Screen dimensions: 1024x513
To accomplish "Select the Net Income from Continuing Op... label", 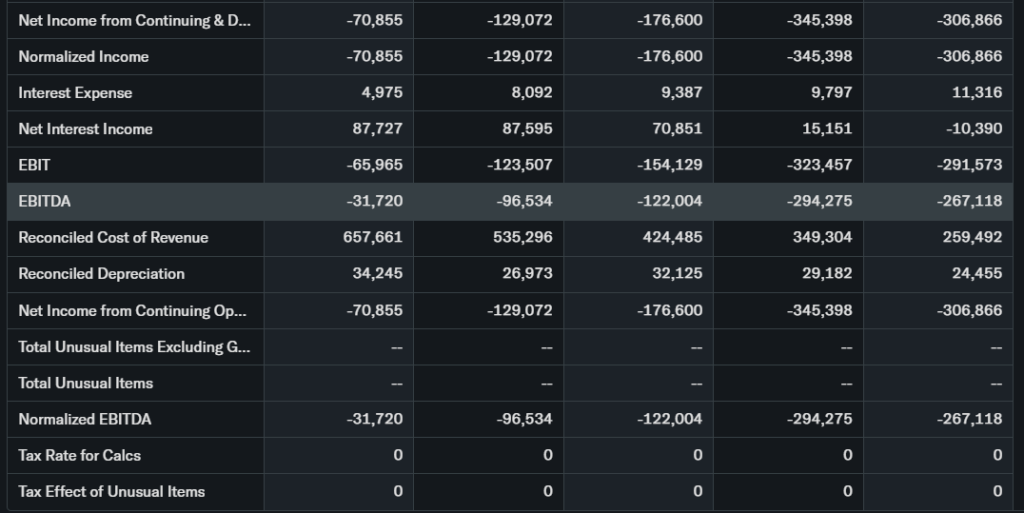I will (x=132, y=310).
